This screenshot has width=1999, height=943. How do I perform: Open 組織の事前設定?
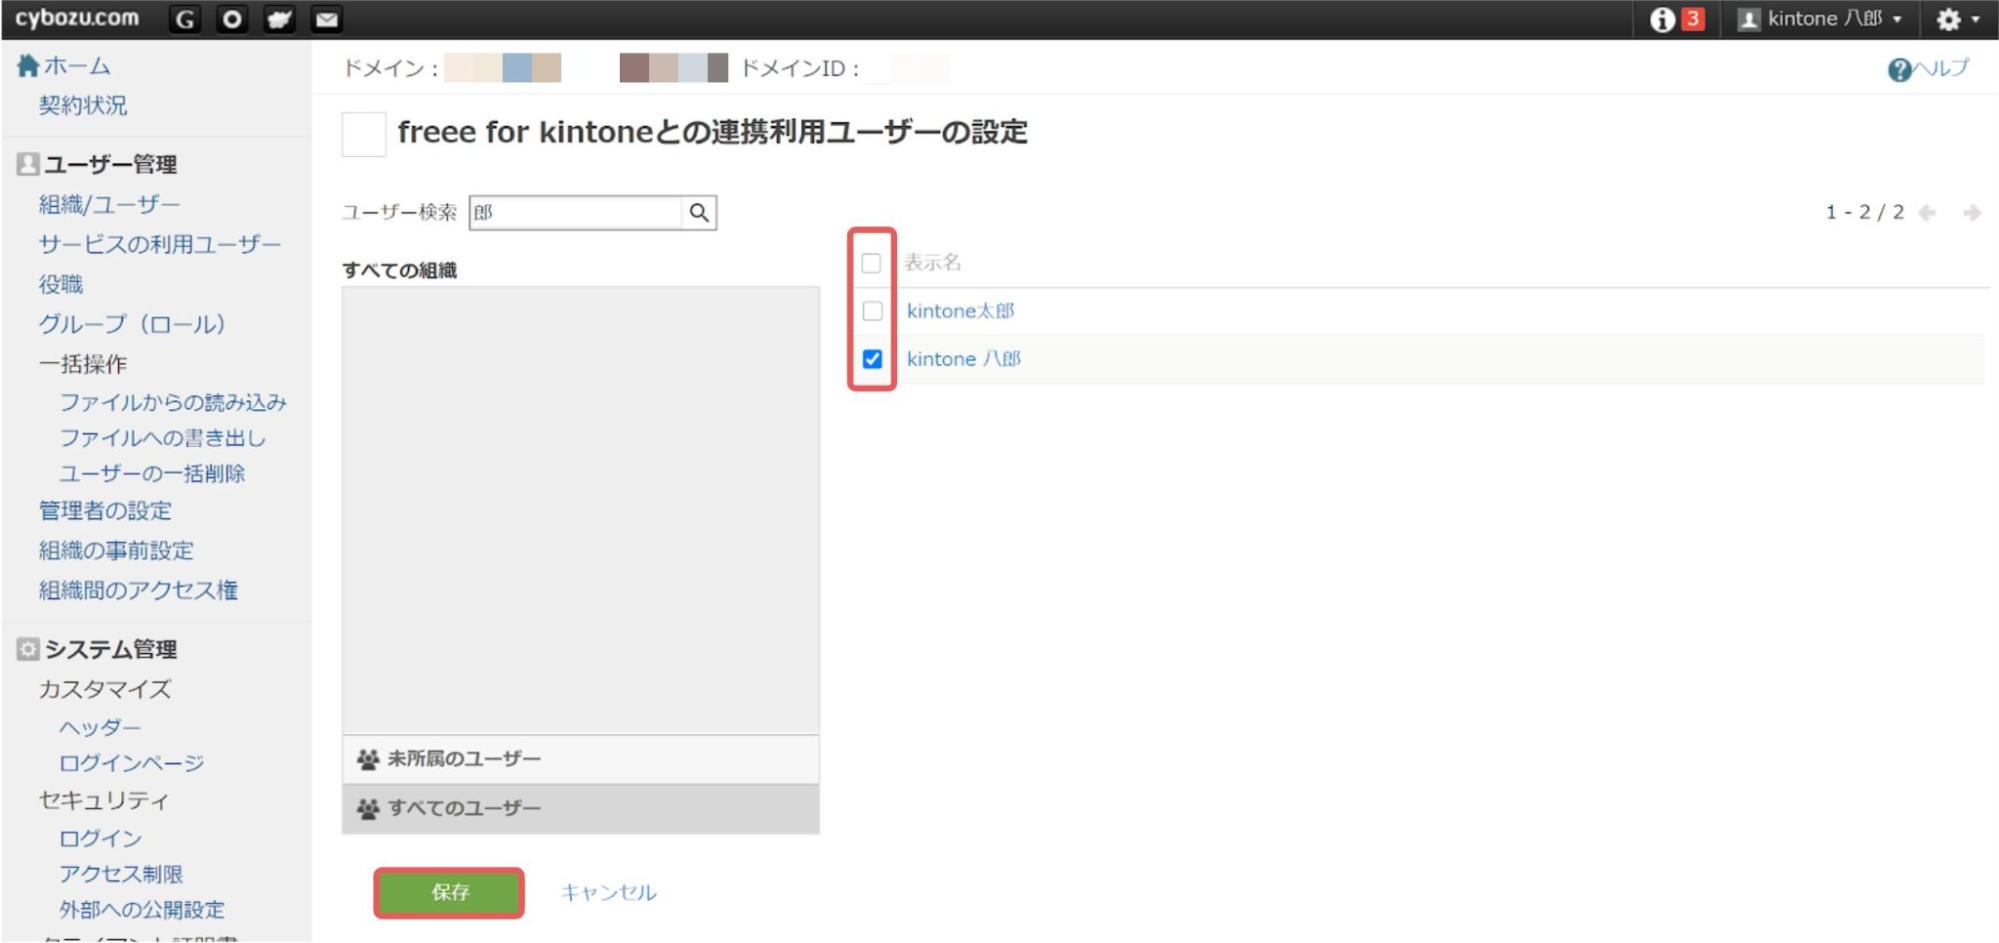click(x=116, y=550)
